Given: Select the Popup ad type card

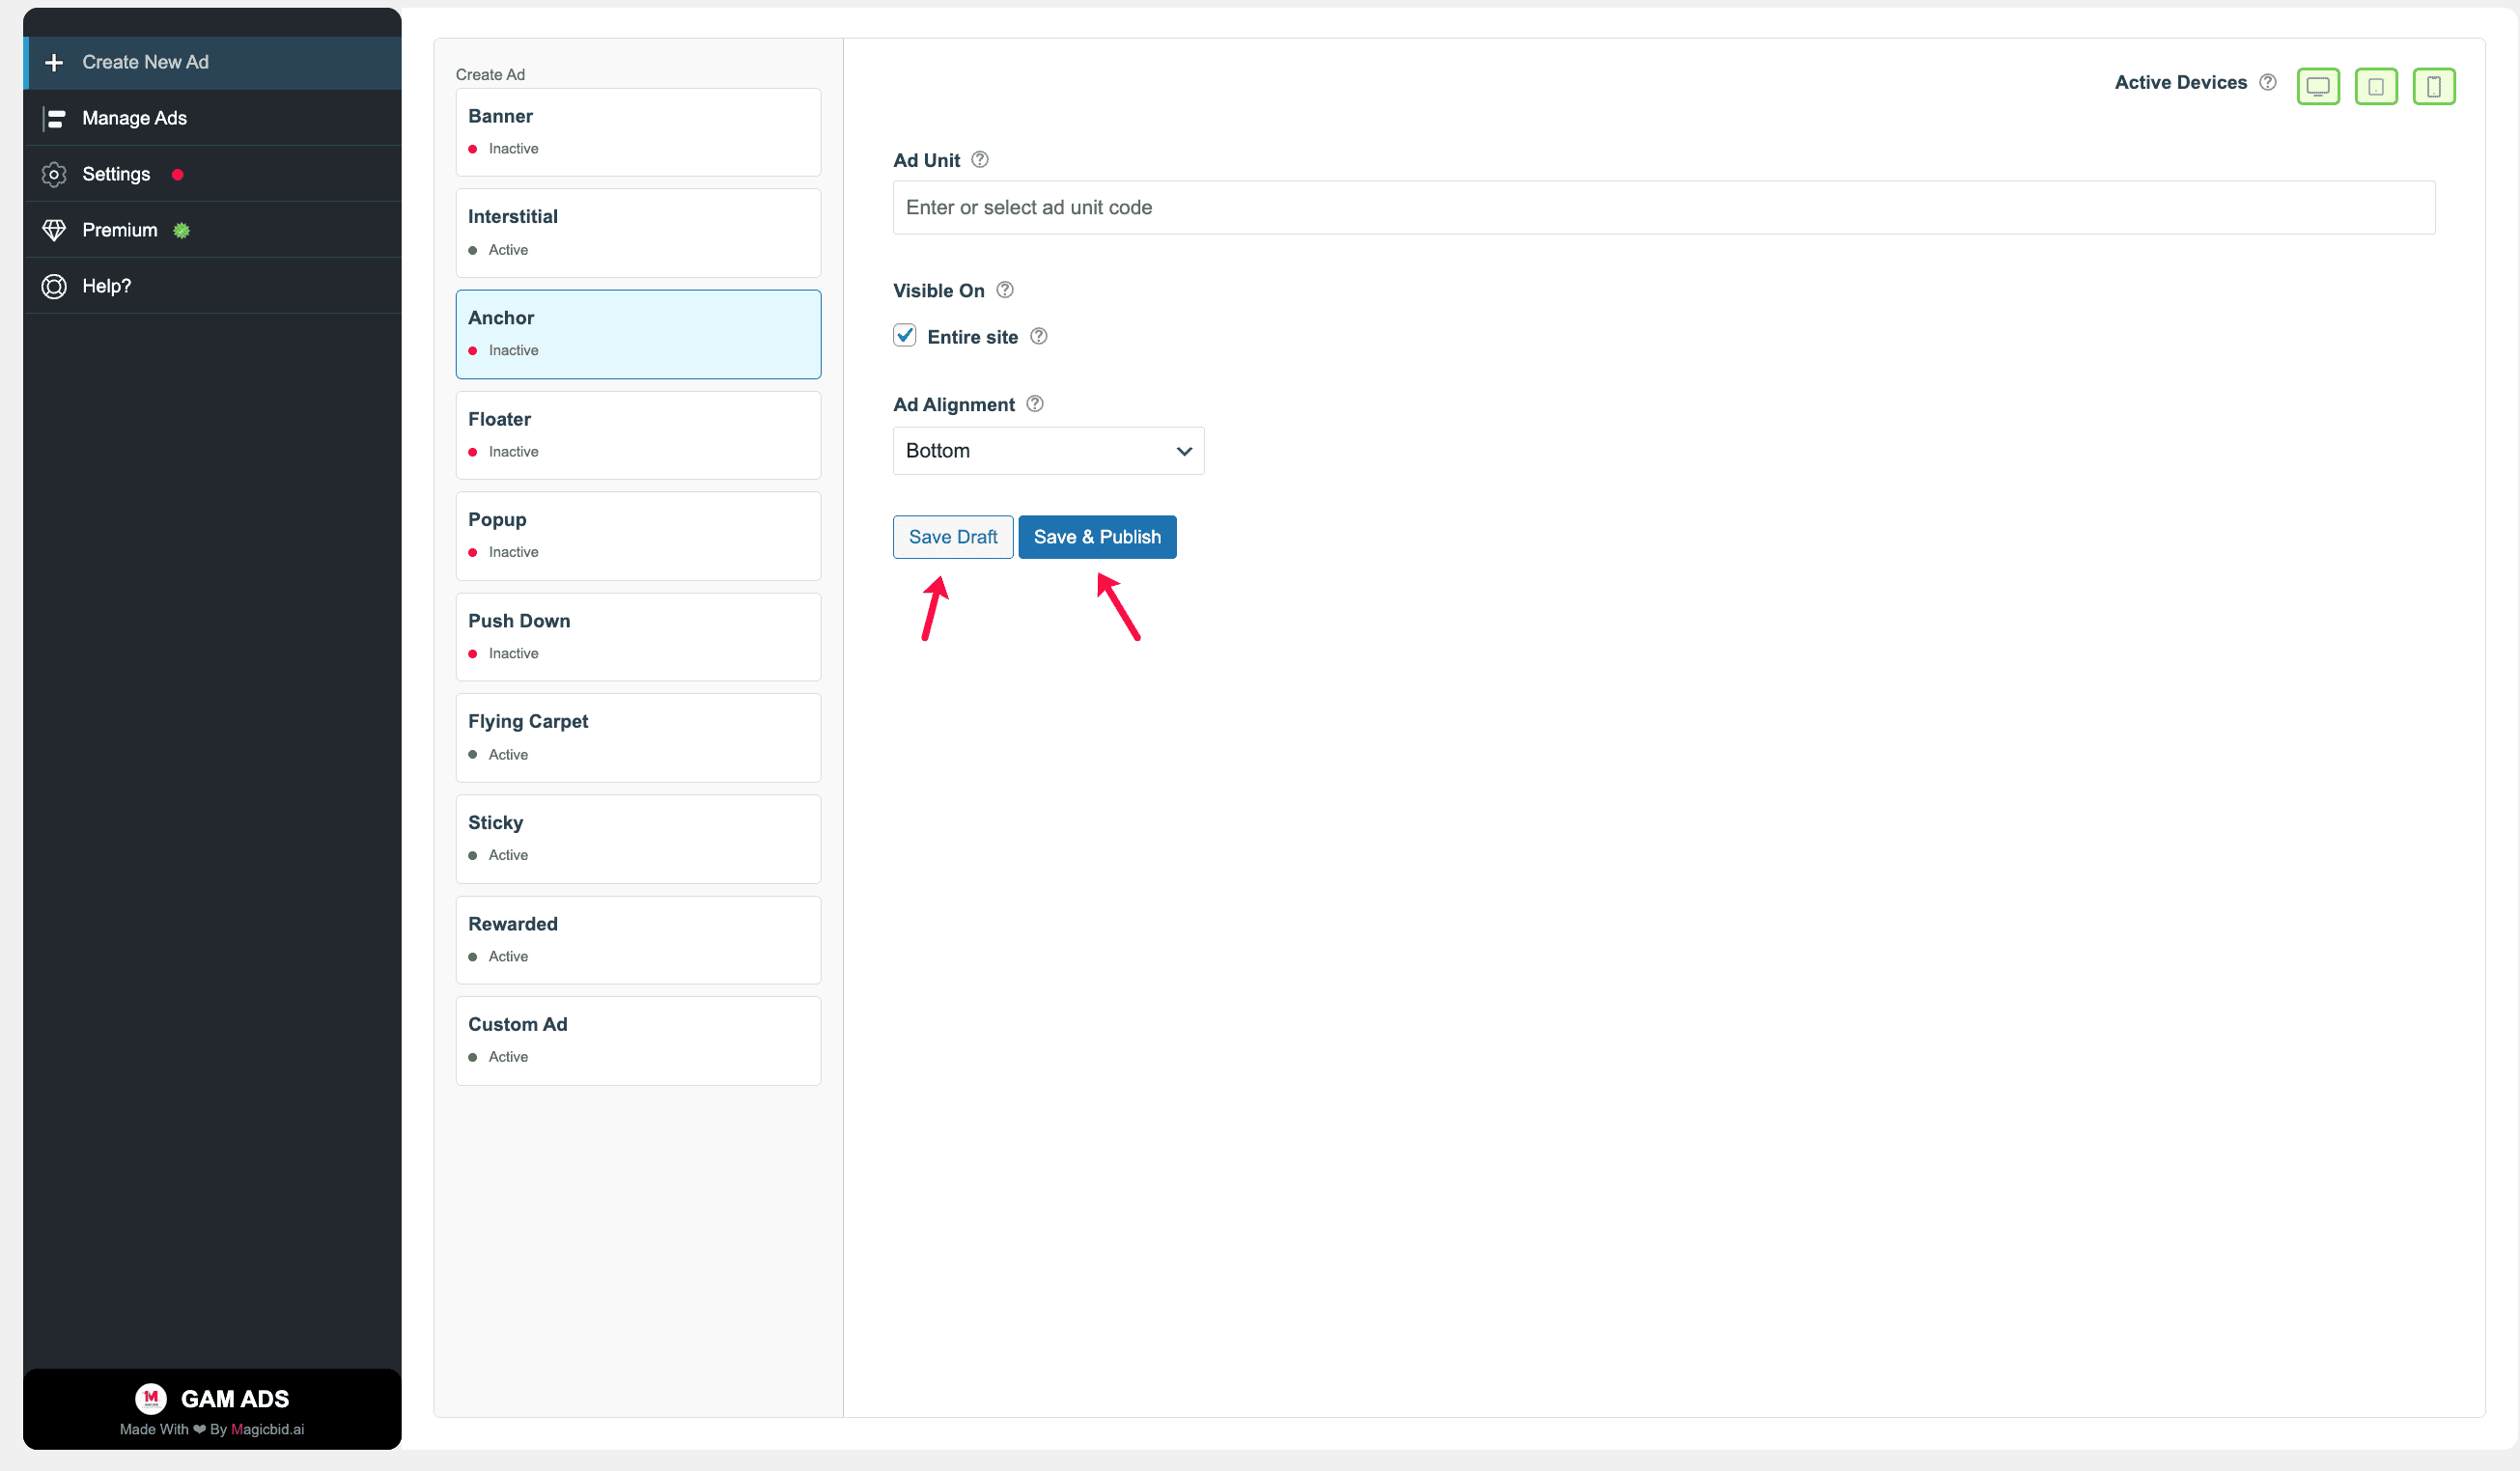Looking at the screenshot, I should coord(638,536).
